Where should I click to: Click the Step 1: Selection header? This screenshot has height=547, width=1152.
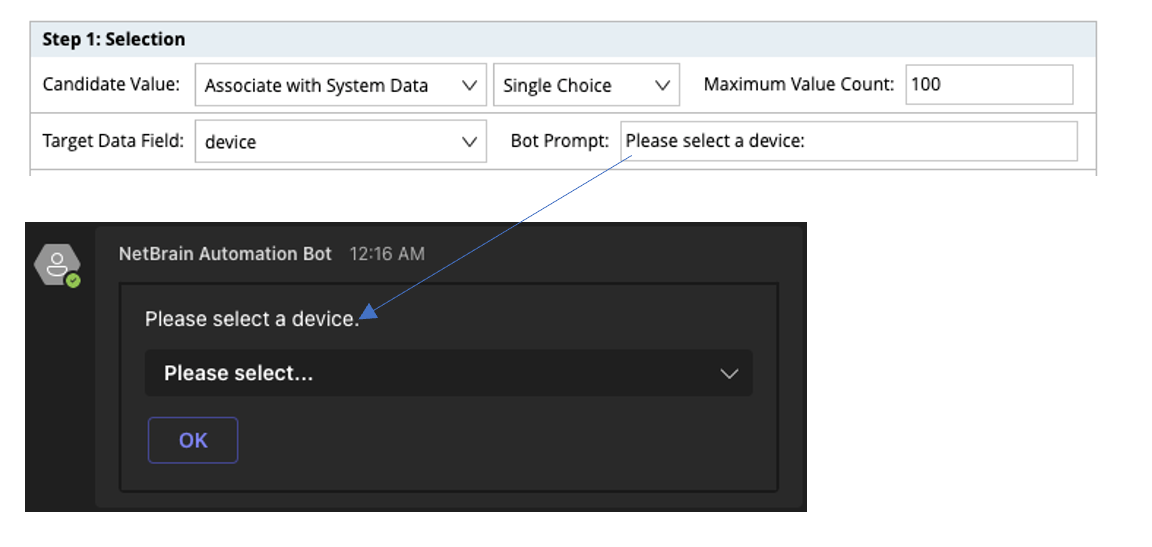(114, 40)
